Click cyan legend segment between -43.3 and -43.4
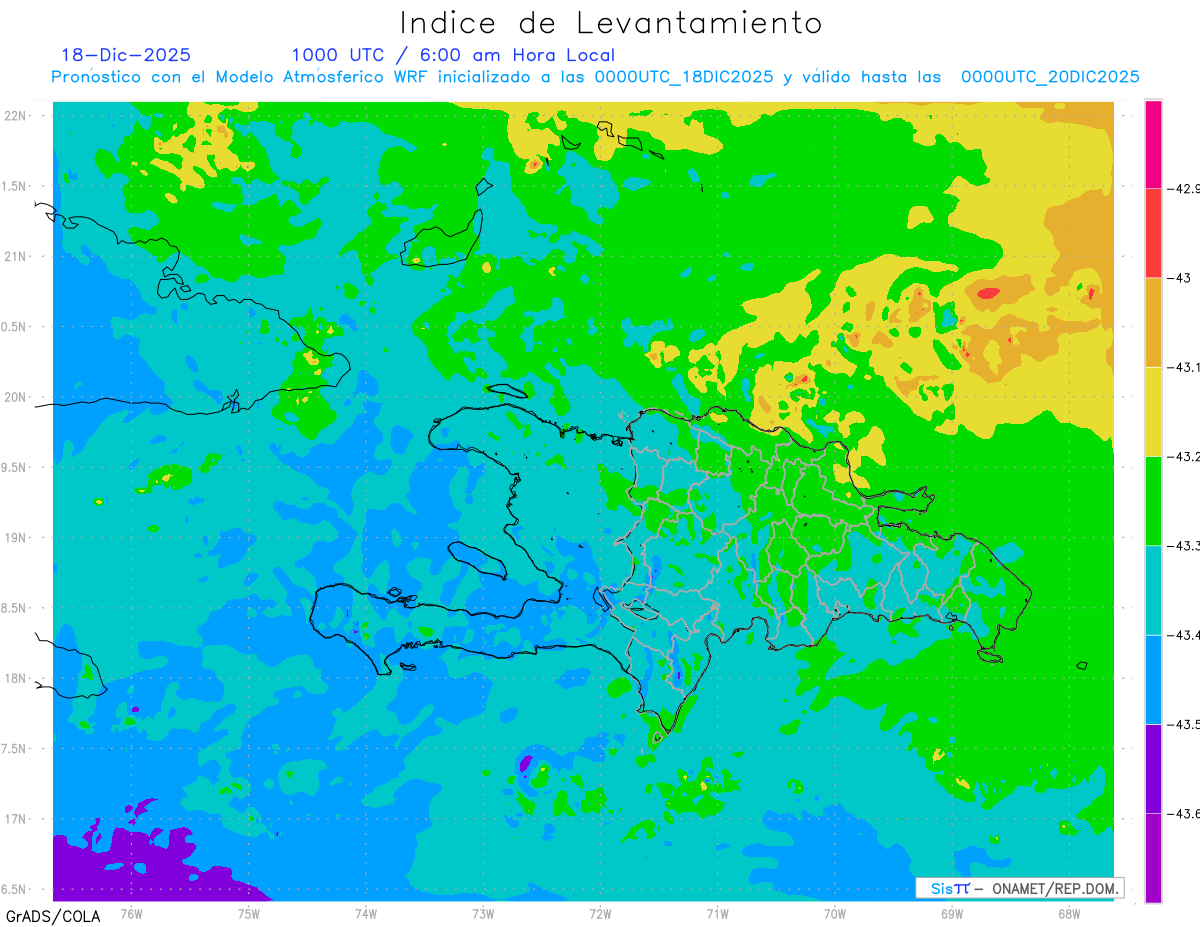This screenshot has height=927, width=1200. [x=1153, y=590]
